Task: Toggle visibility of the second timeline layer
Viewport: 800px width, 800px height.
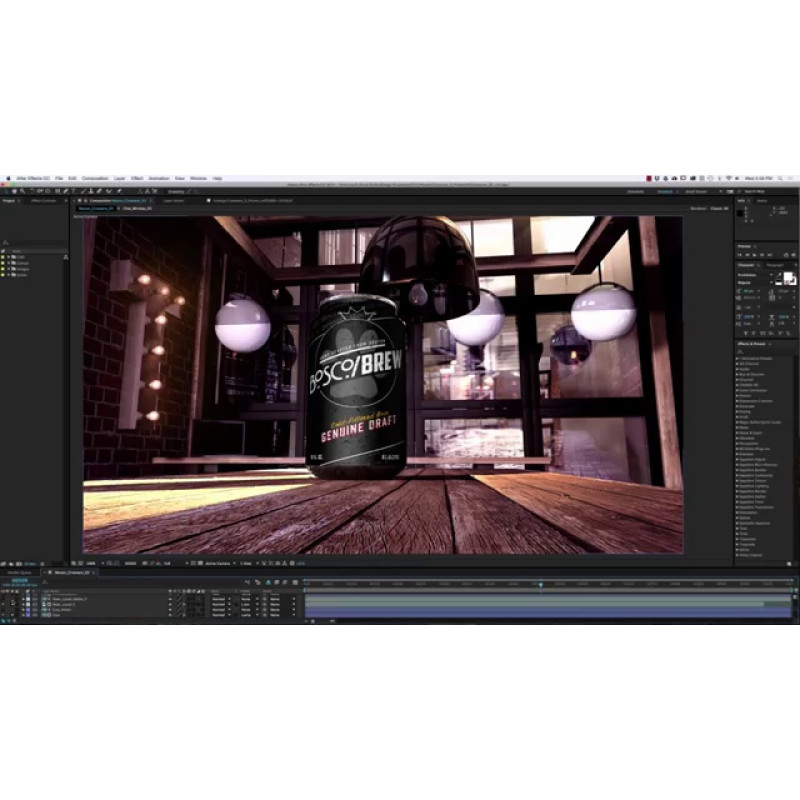Action: 4,604
